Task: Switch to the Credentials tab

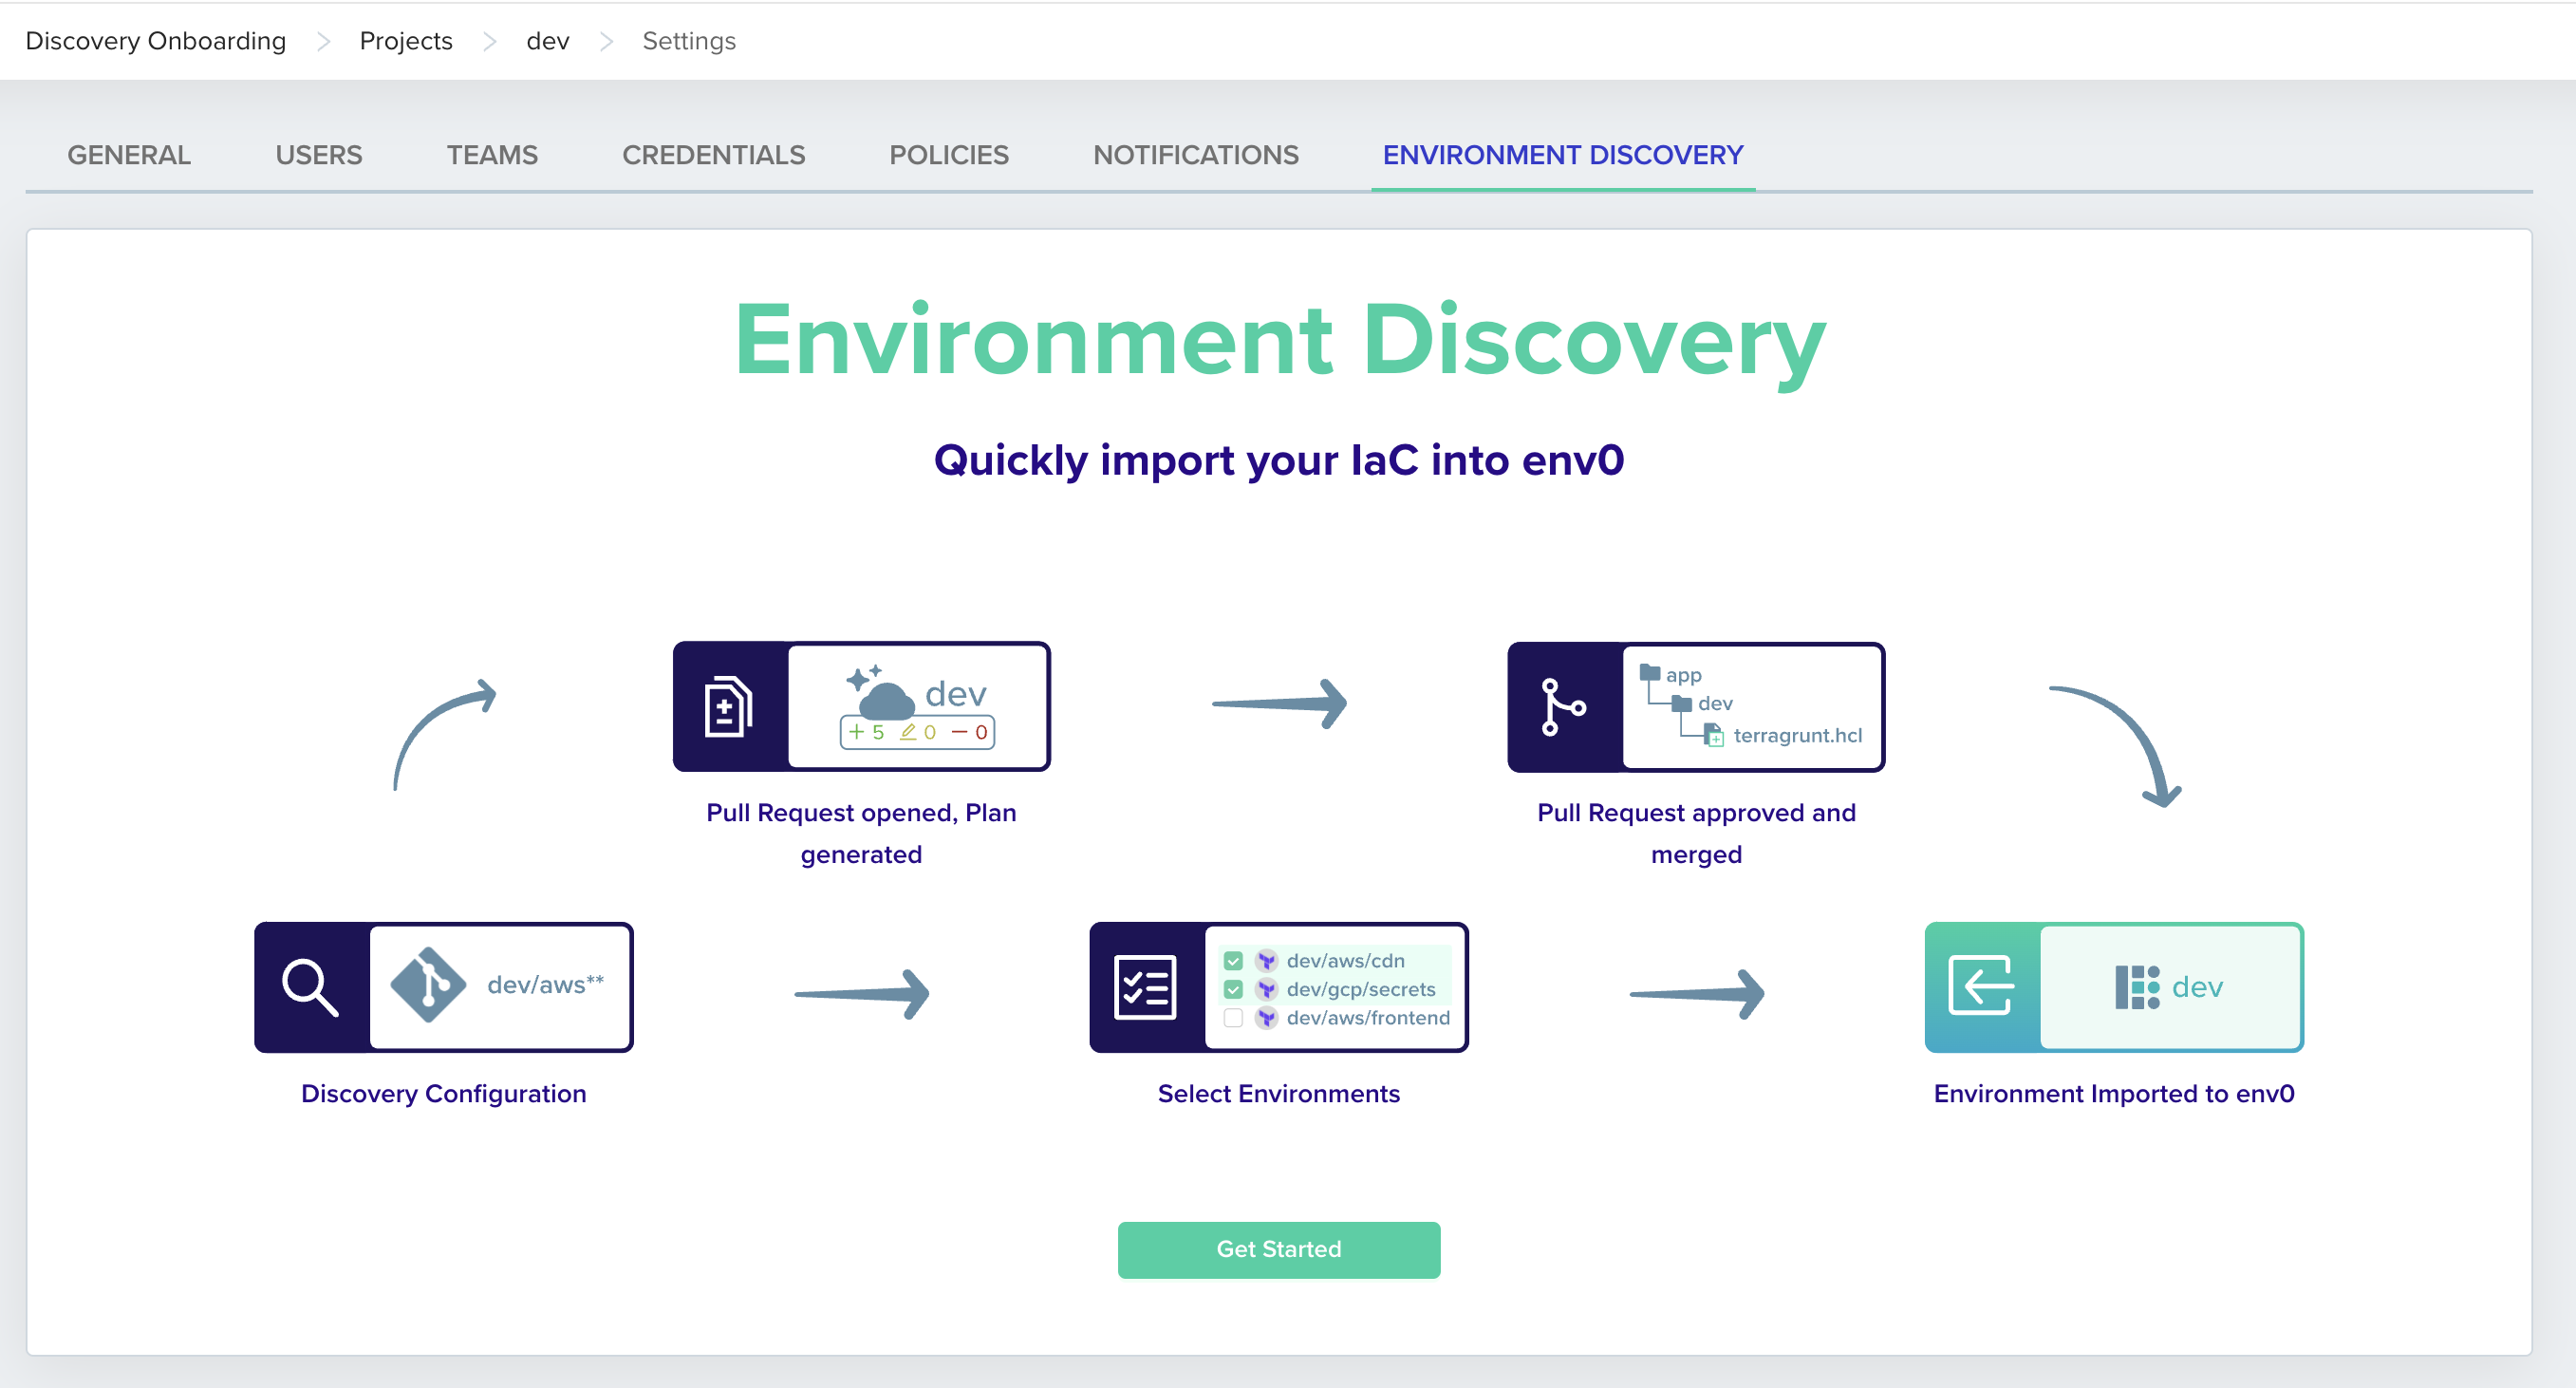Action: pyautogui.click(x=713, y=155)
